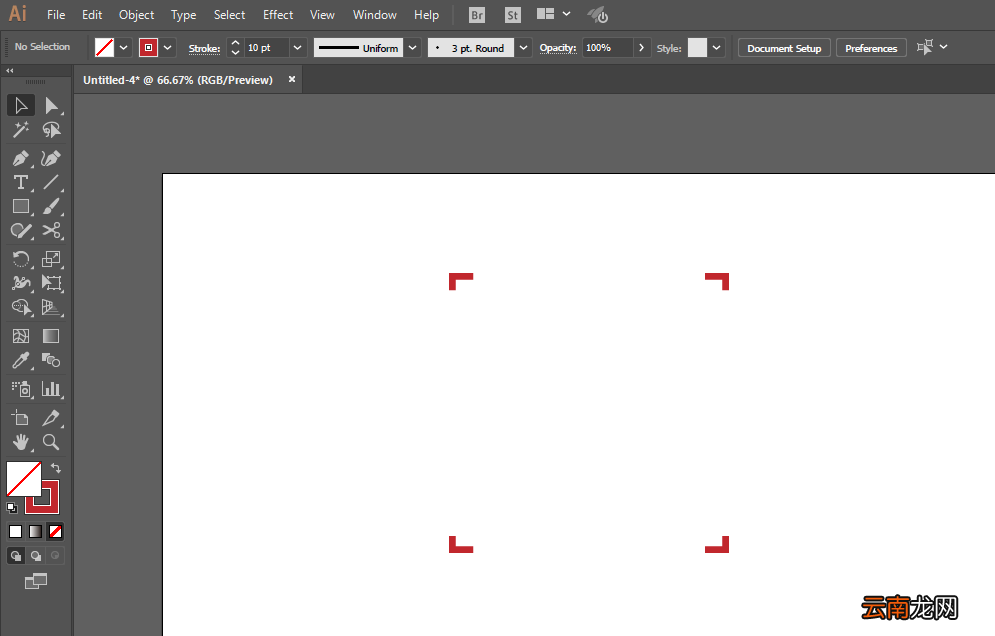The width and height of the screenshot is (995, 636).
Task: Pick the Magic Wand tool
Action: point(21,129)
